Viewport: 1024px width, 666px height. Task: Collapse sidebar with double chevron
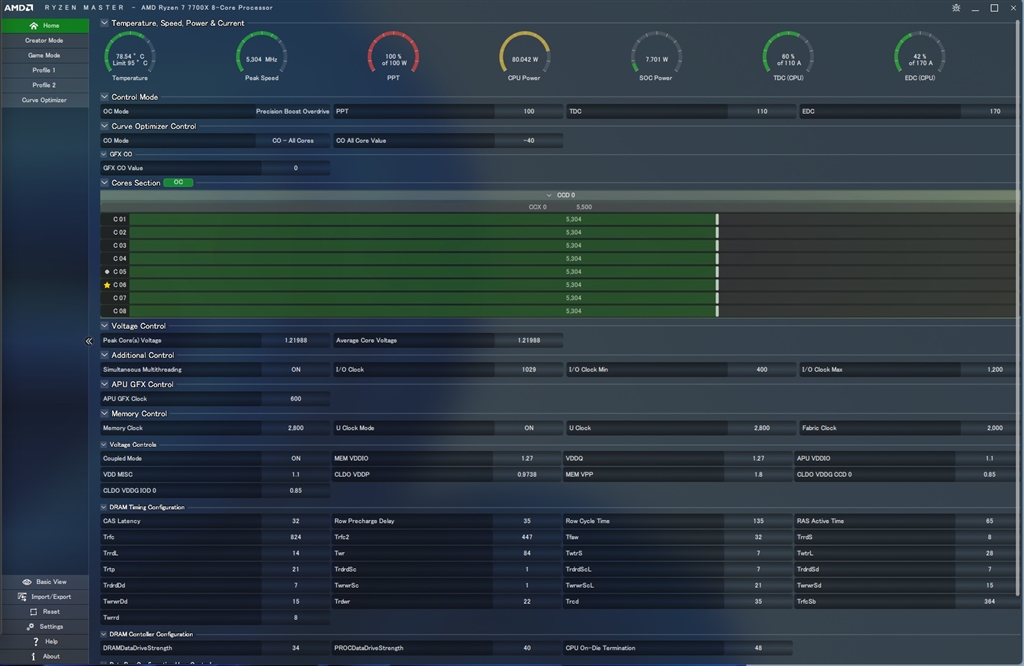pyautogui.click(x=89, y=341)
